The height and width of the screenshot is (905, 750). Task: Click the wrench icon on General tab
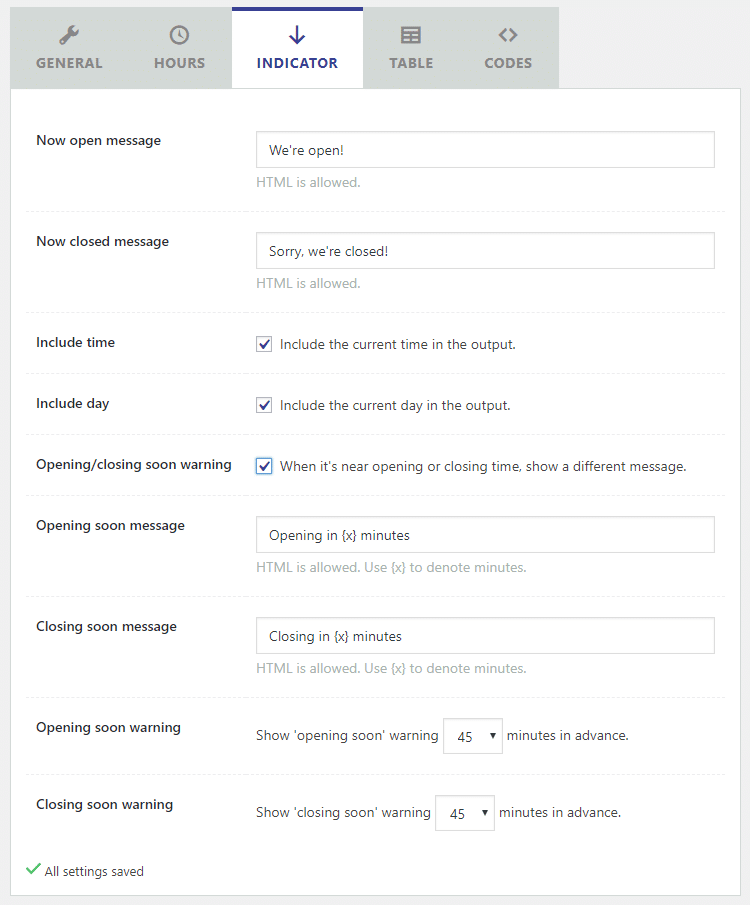69,35
